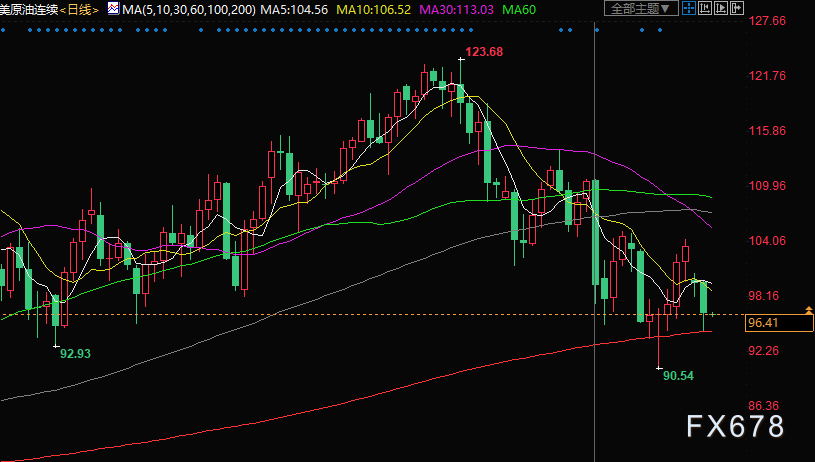The width and height of the screenshot is (815, 462).
Task: Click the play-forward chart replay icon
Action: coord(721,8)
